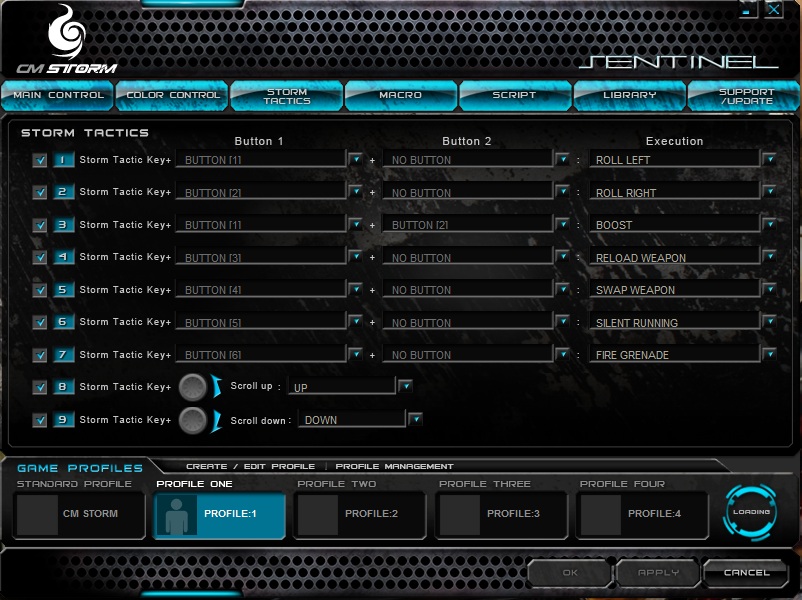The height and width of the screenshot is (600, 802).
Task: Select the CM STORM standard profile
Action: (79, 515)
